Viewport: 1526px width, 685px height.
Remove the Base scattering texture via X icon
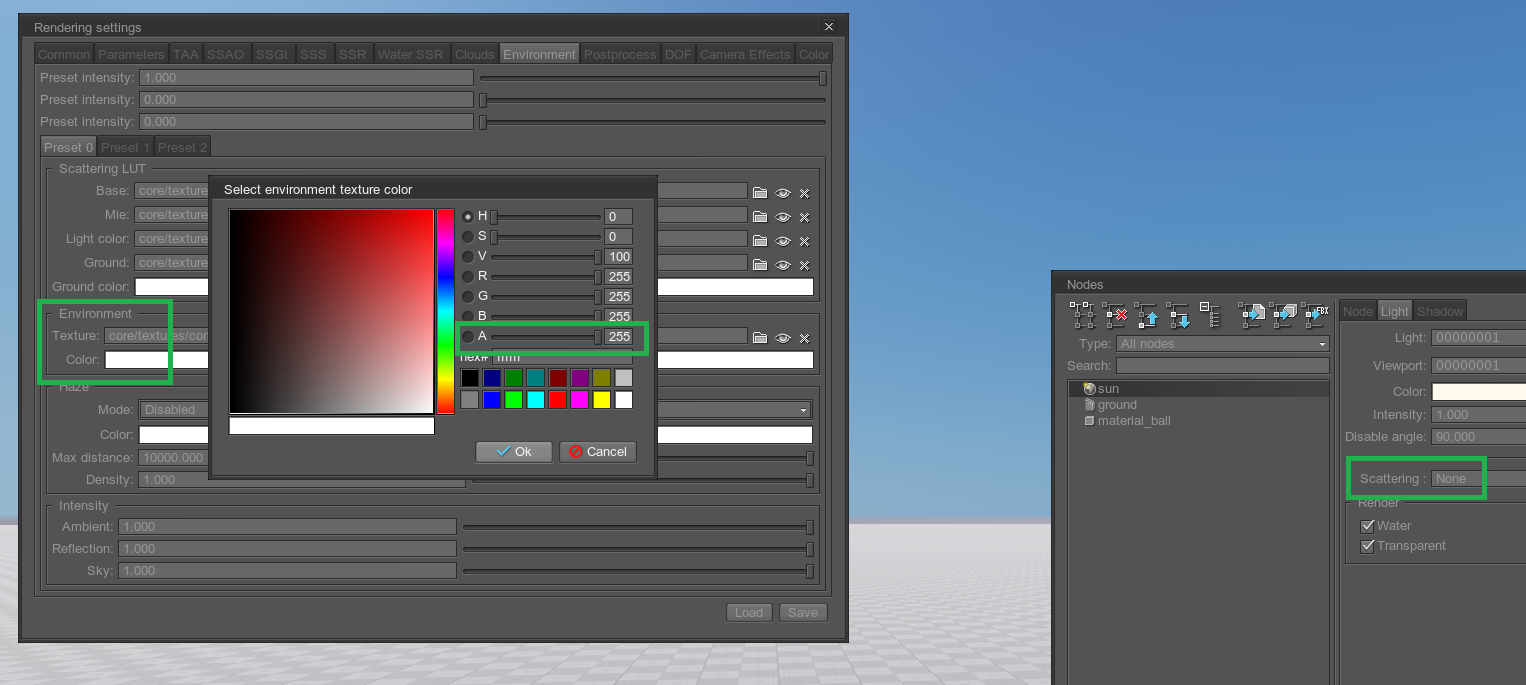coord(804,193)
